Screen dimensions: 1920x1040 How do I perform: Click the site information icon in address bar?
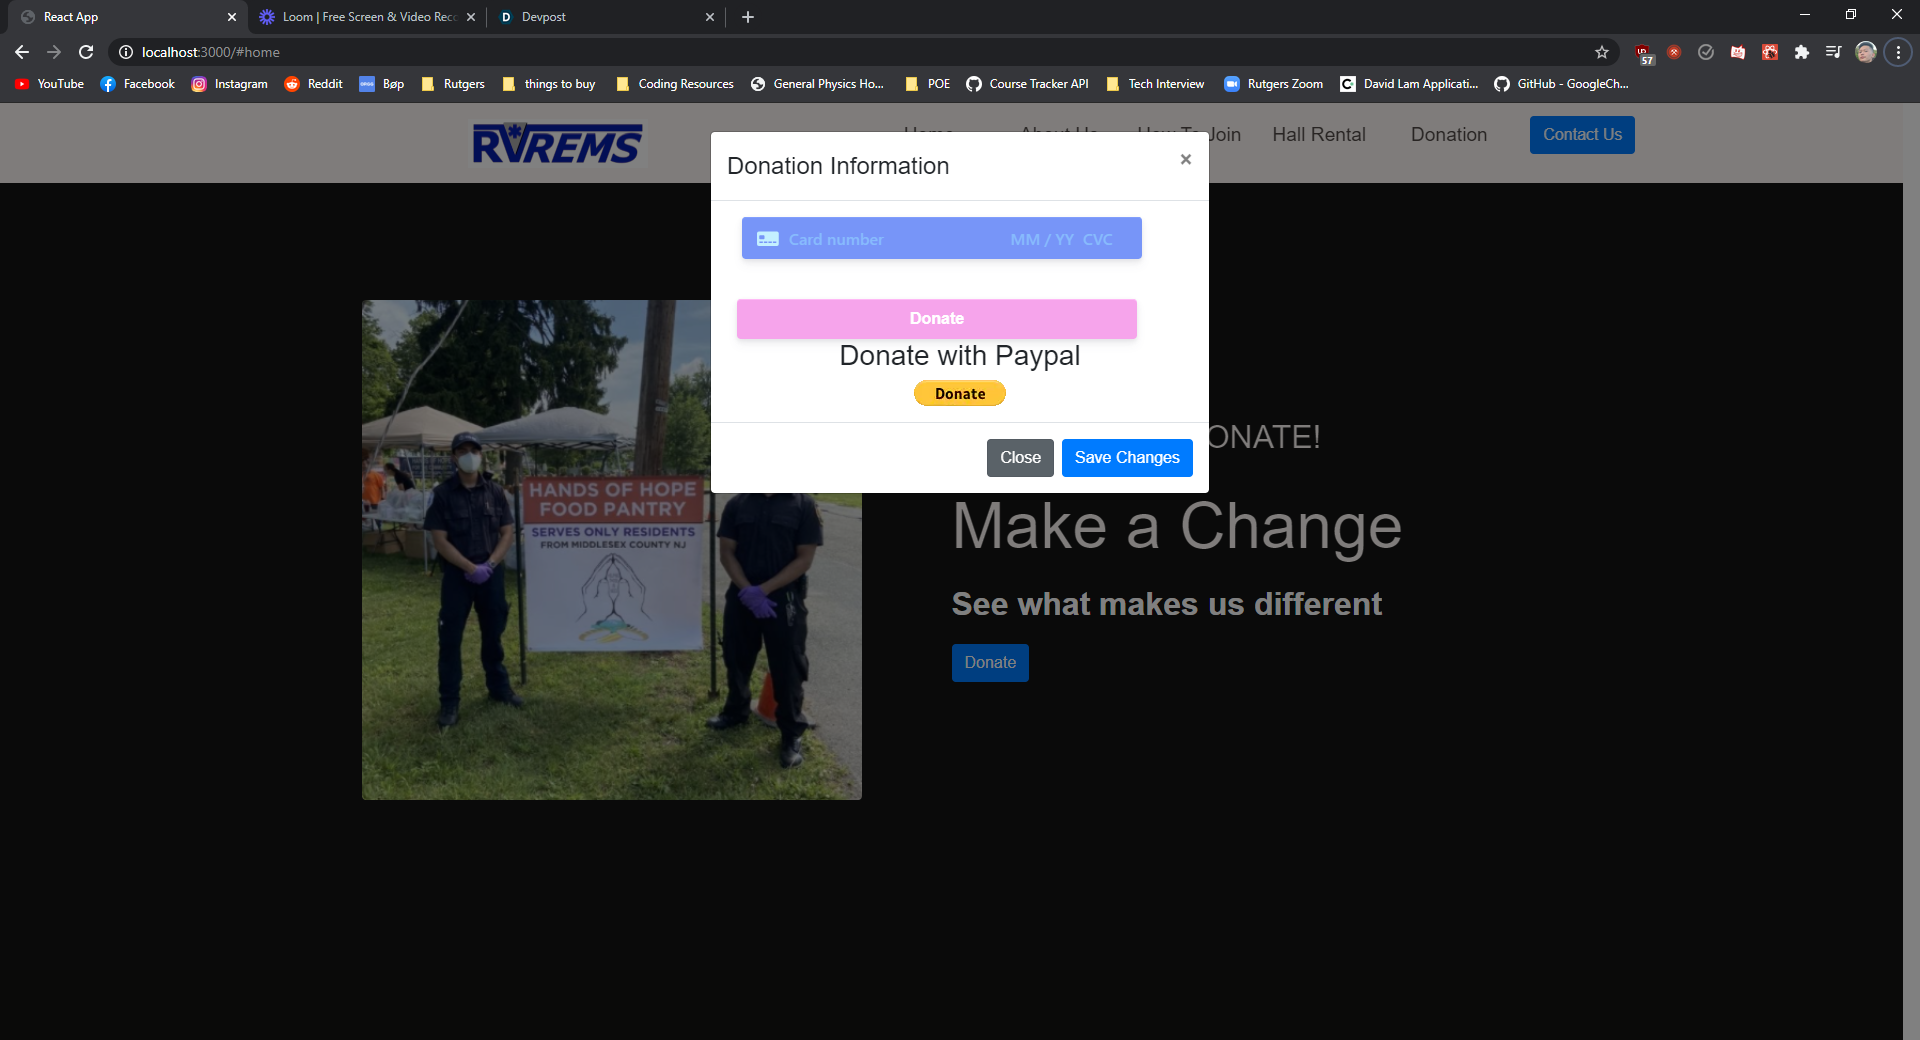click(126, 52)
